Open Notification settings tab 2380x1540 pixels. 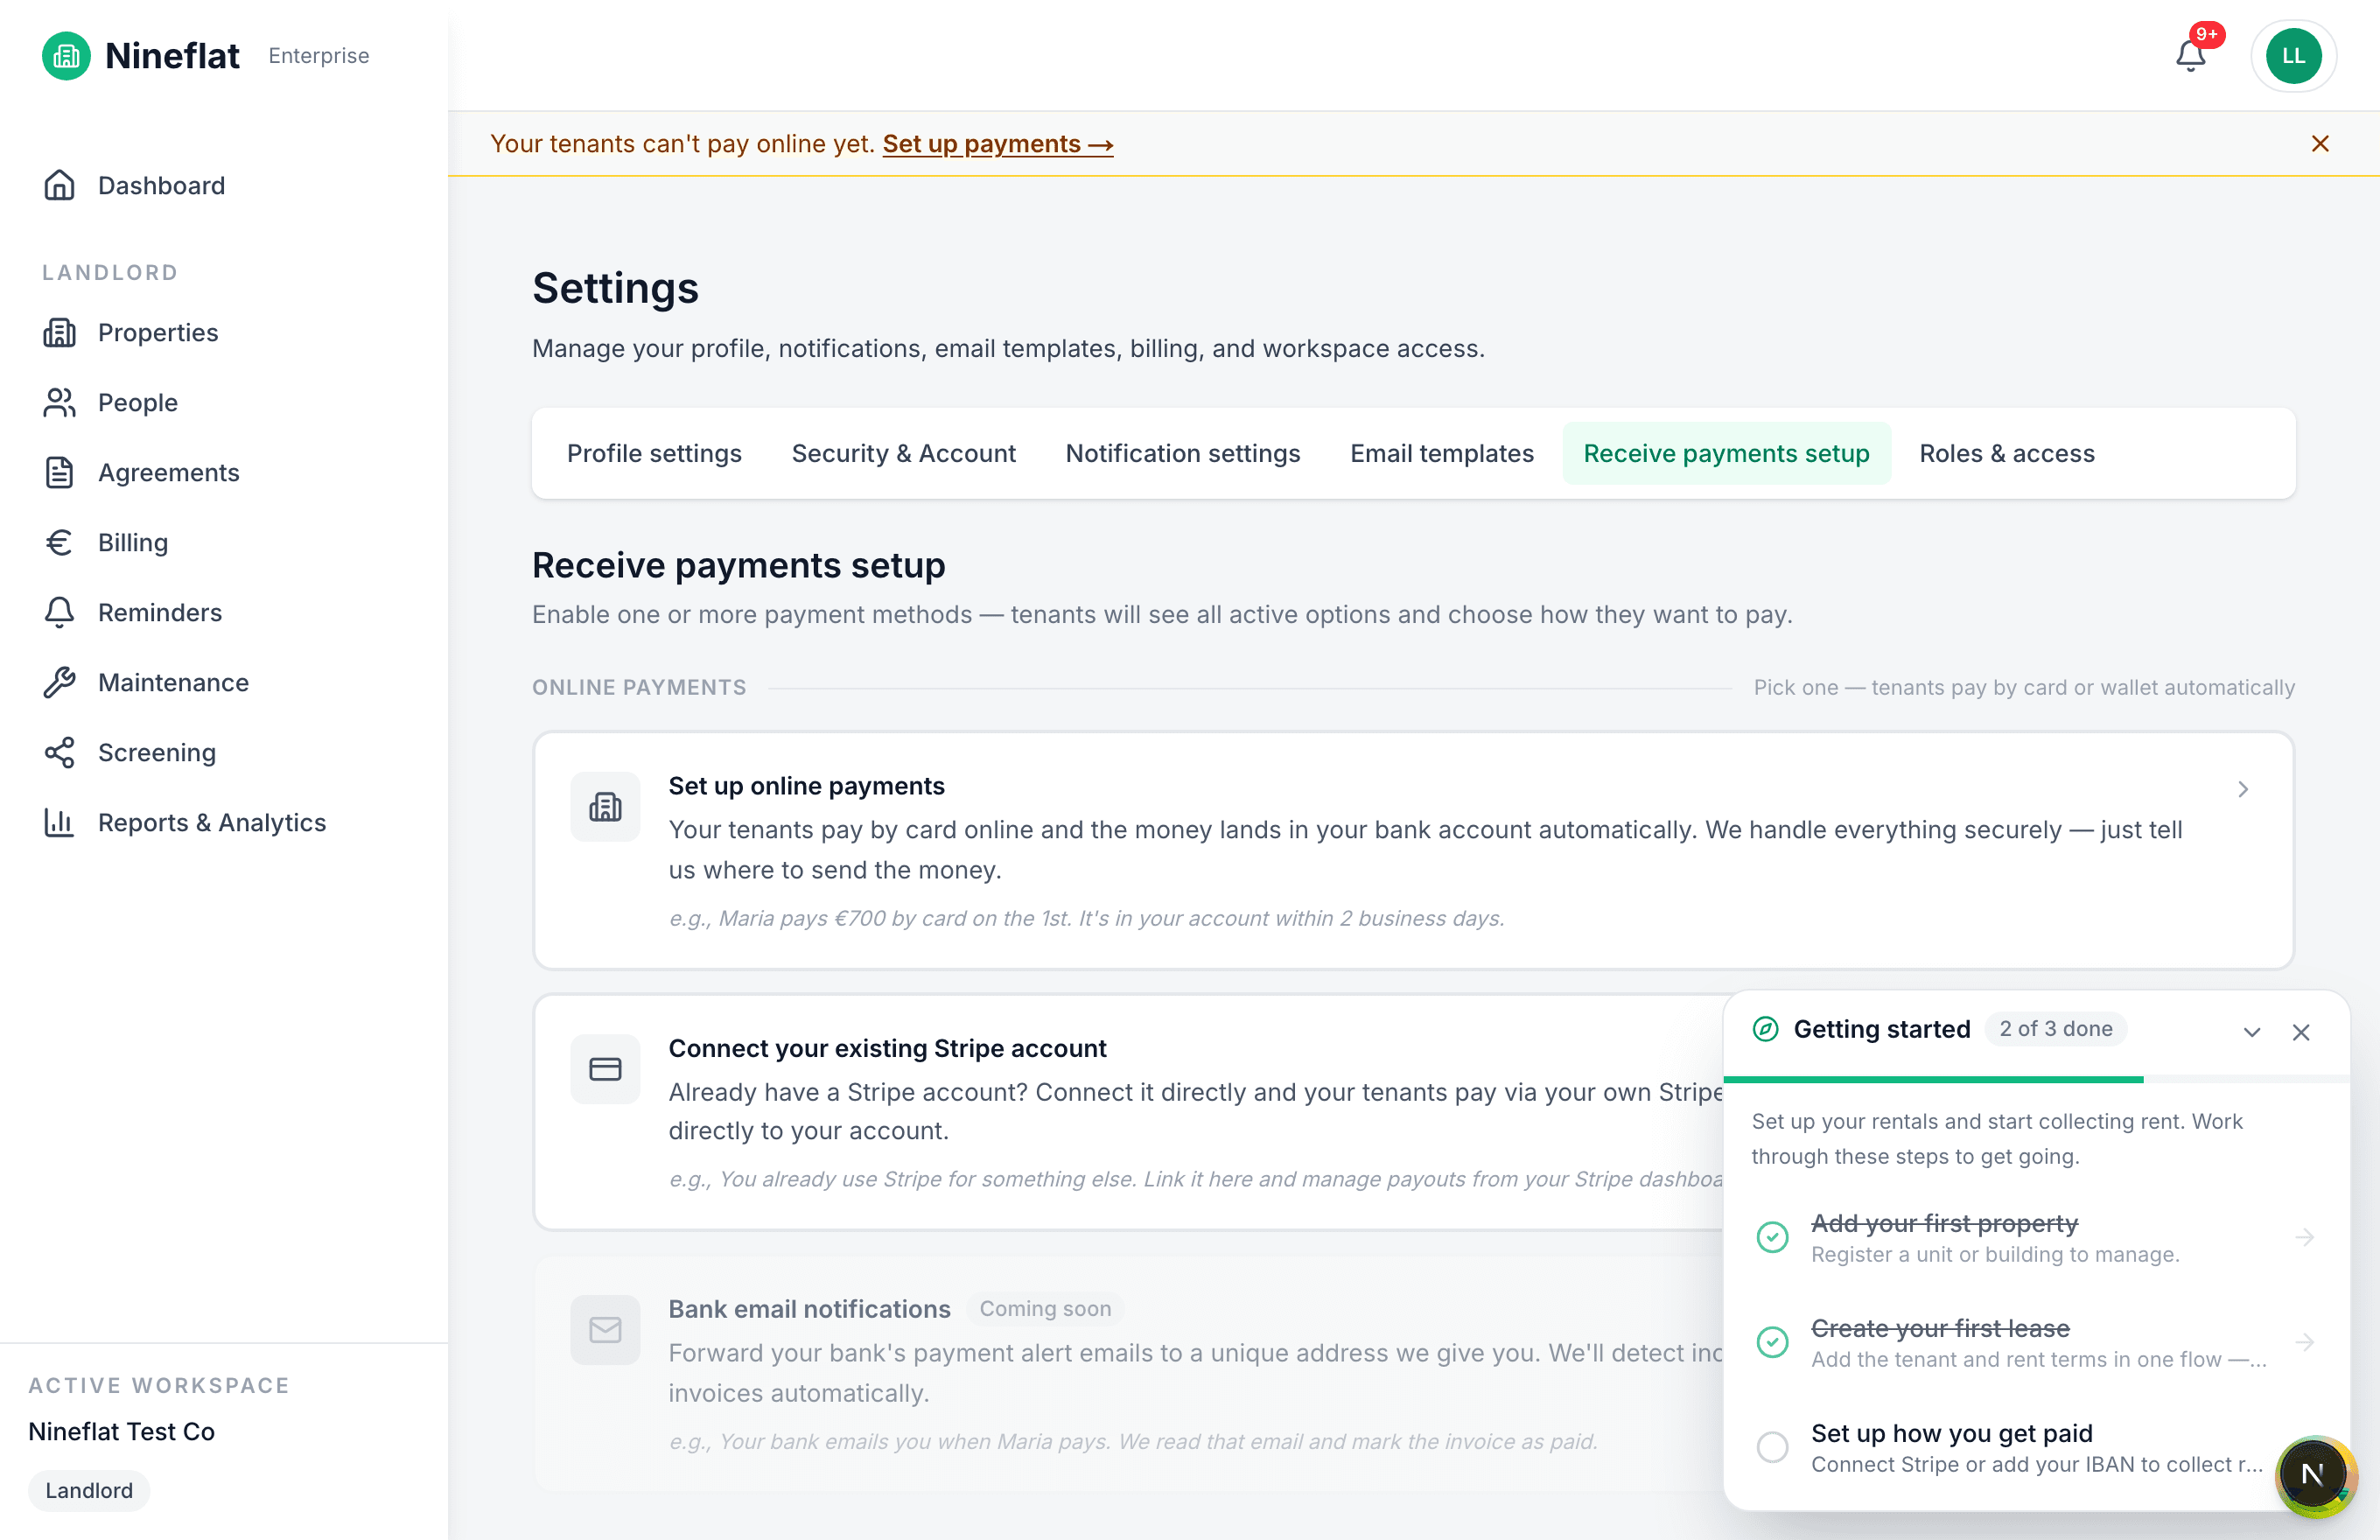[1182, 453]
